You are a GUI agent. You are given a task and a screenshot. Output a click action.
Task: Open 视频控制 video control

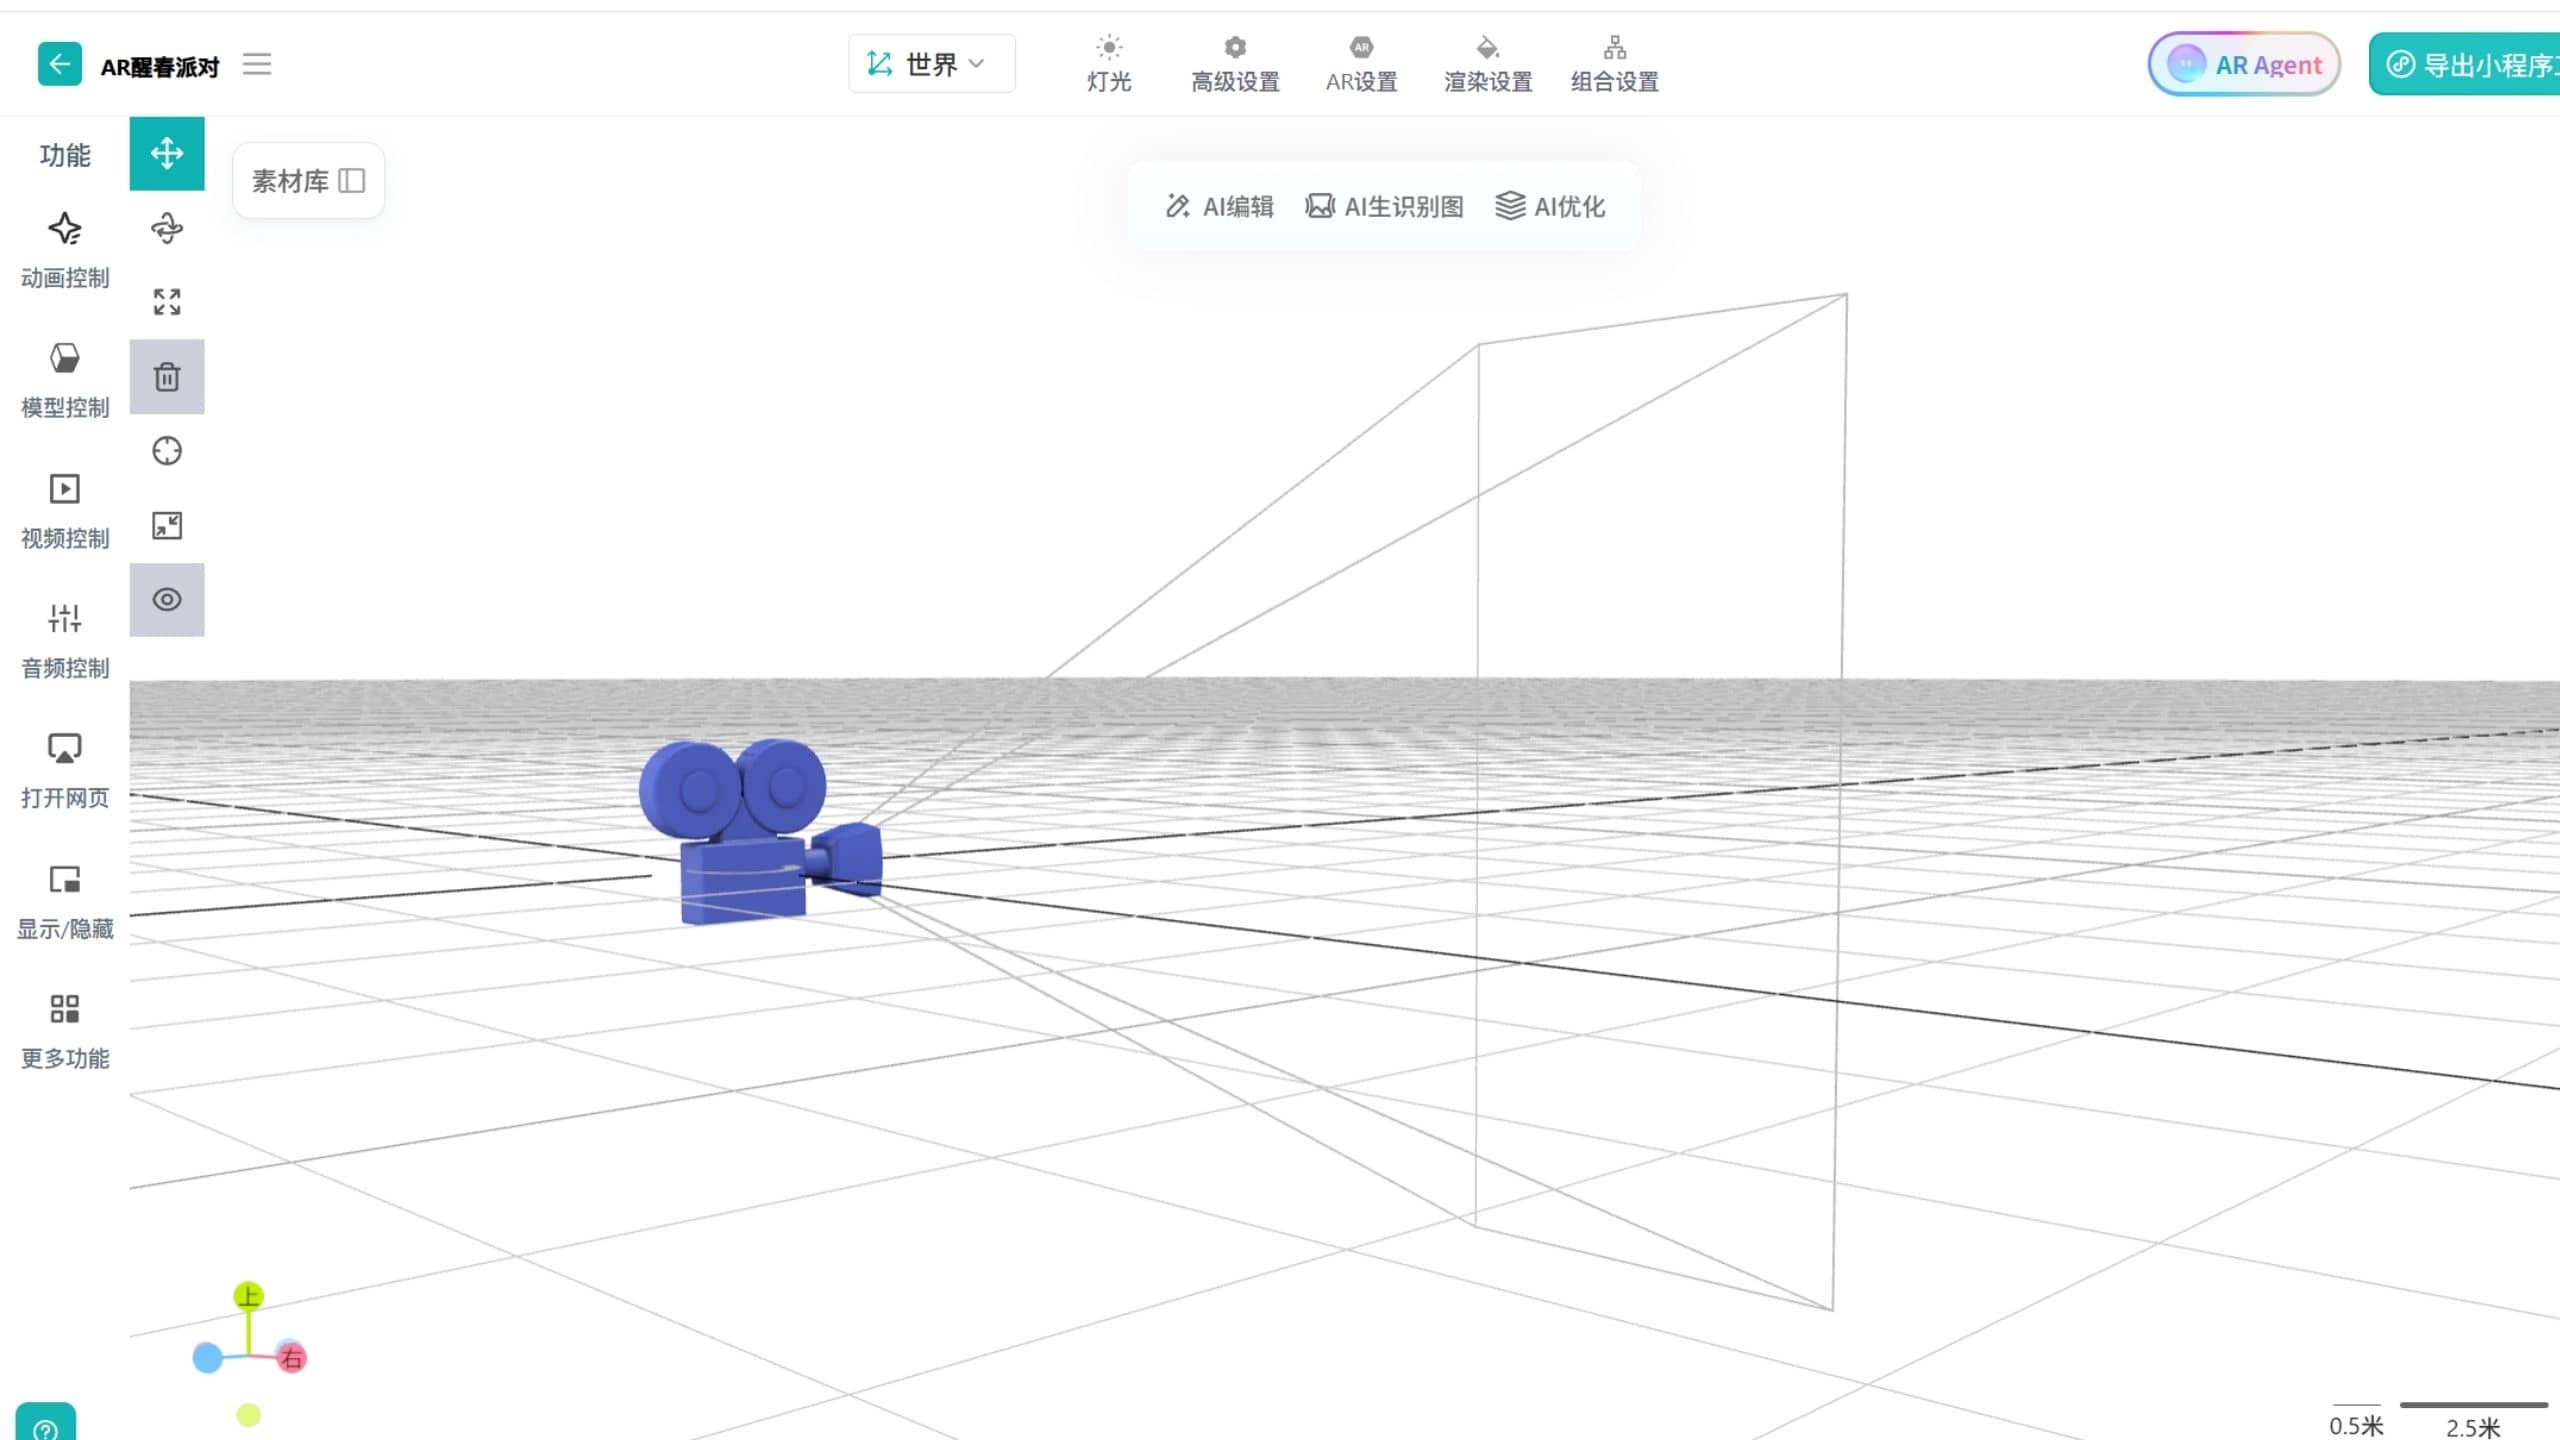[x=65, y=512]
